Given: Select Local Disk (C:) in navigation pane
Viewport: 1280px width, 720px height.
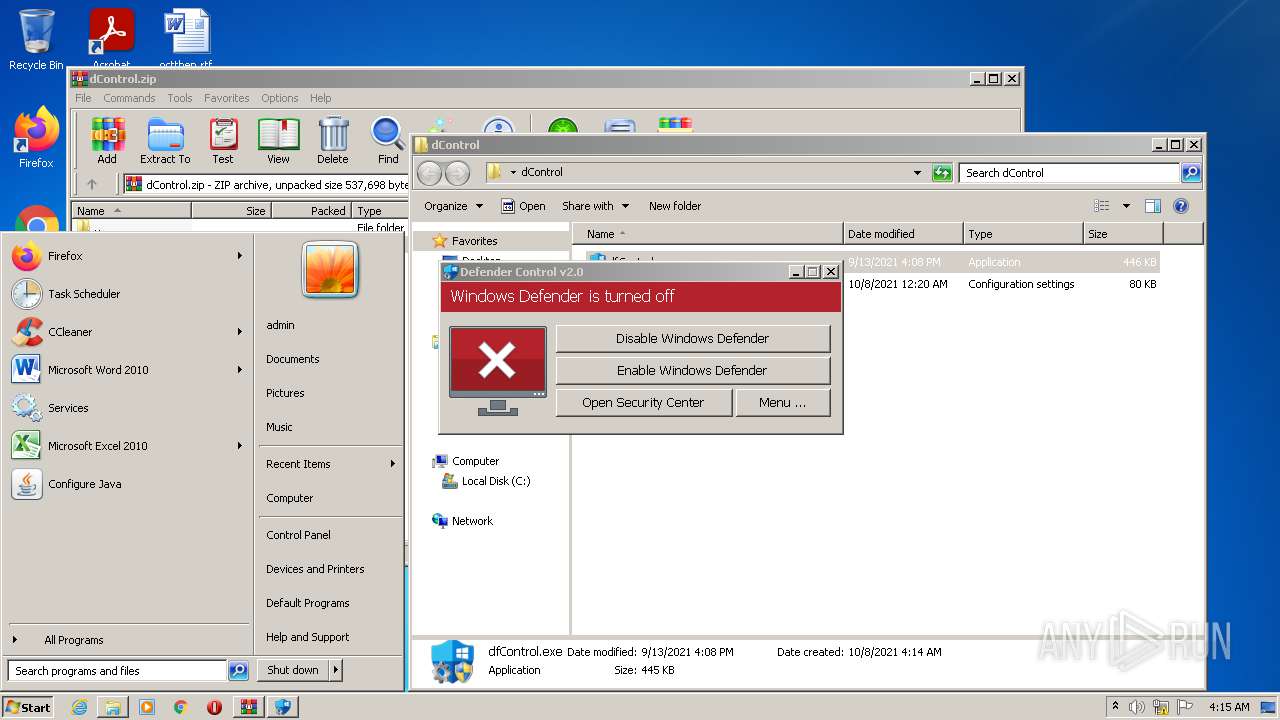Looking at the screenshot, I should coord(486,481).
